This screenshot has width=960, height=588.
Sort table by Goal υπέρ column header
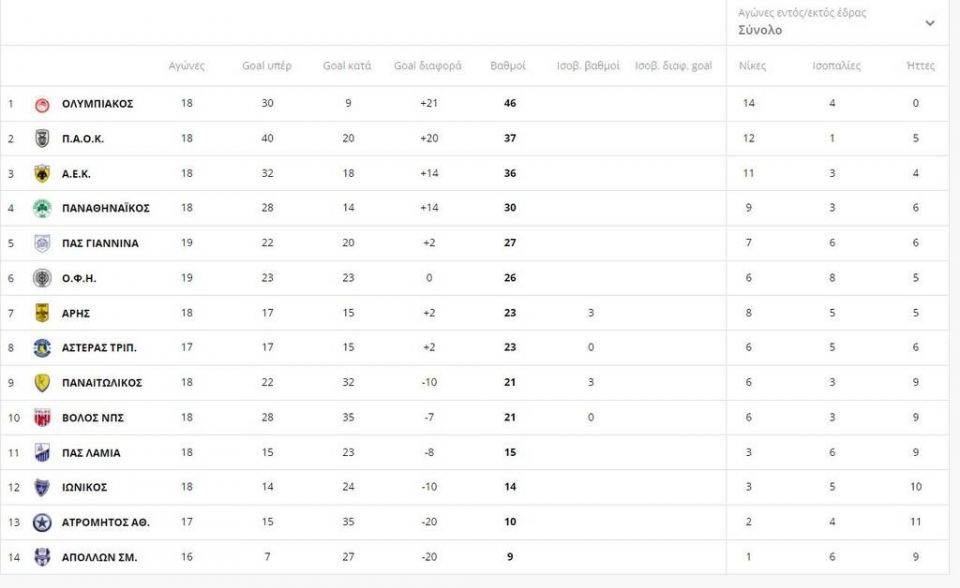pos(267,66)
